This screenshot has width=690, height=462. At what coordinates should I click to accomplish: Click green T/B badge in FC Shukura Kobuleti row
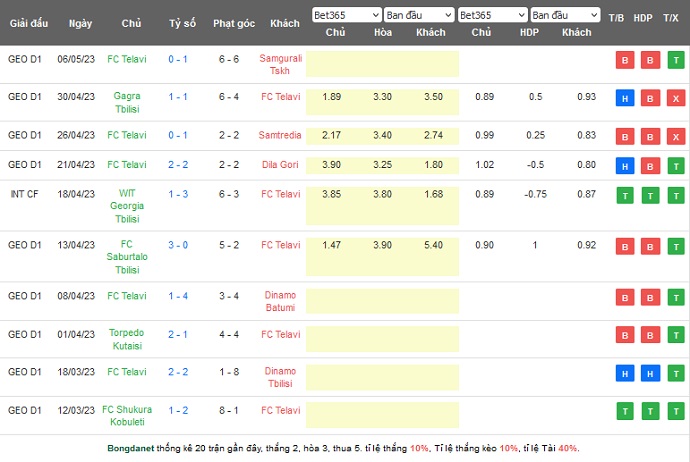coord(624,410)
